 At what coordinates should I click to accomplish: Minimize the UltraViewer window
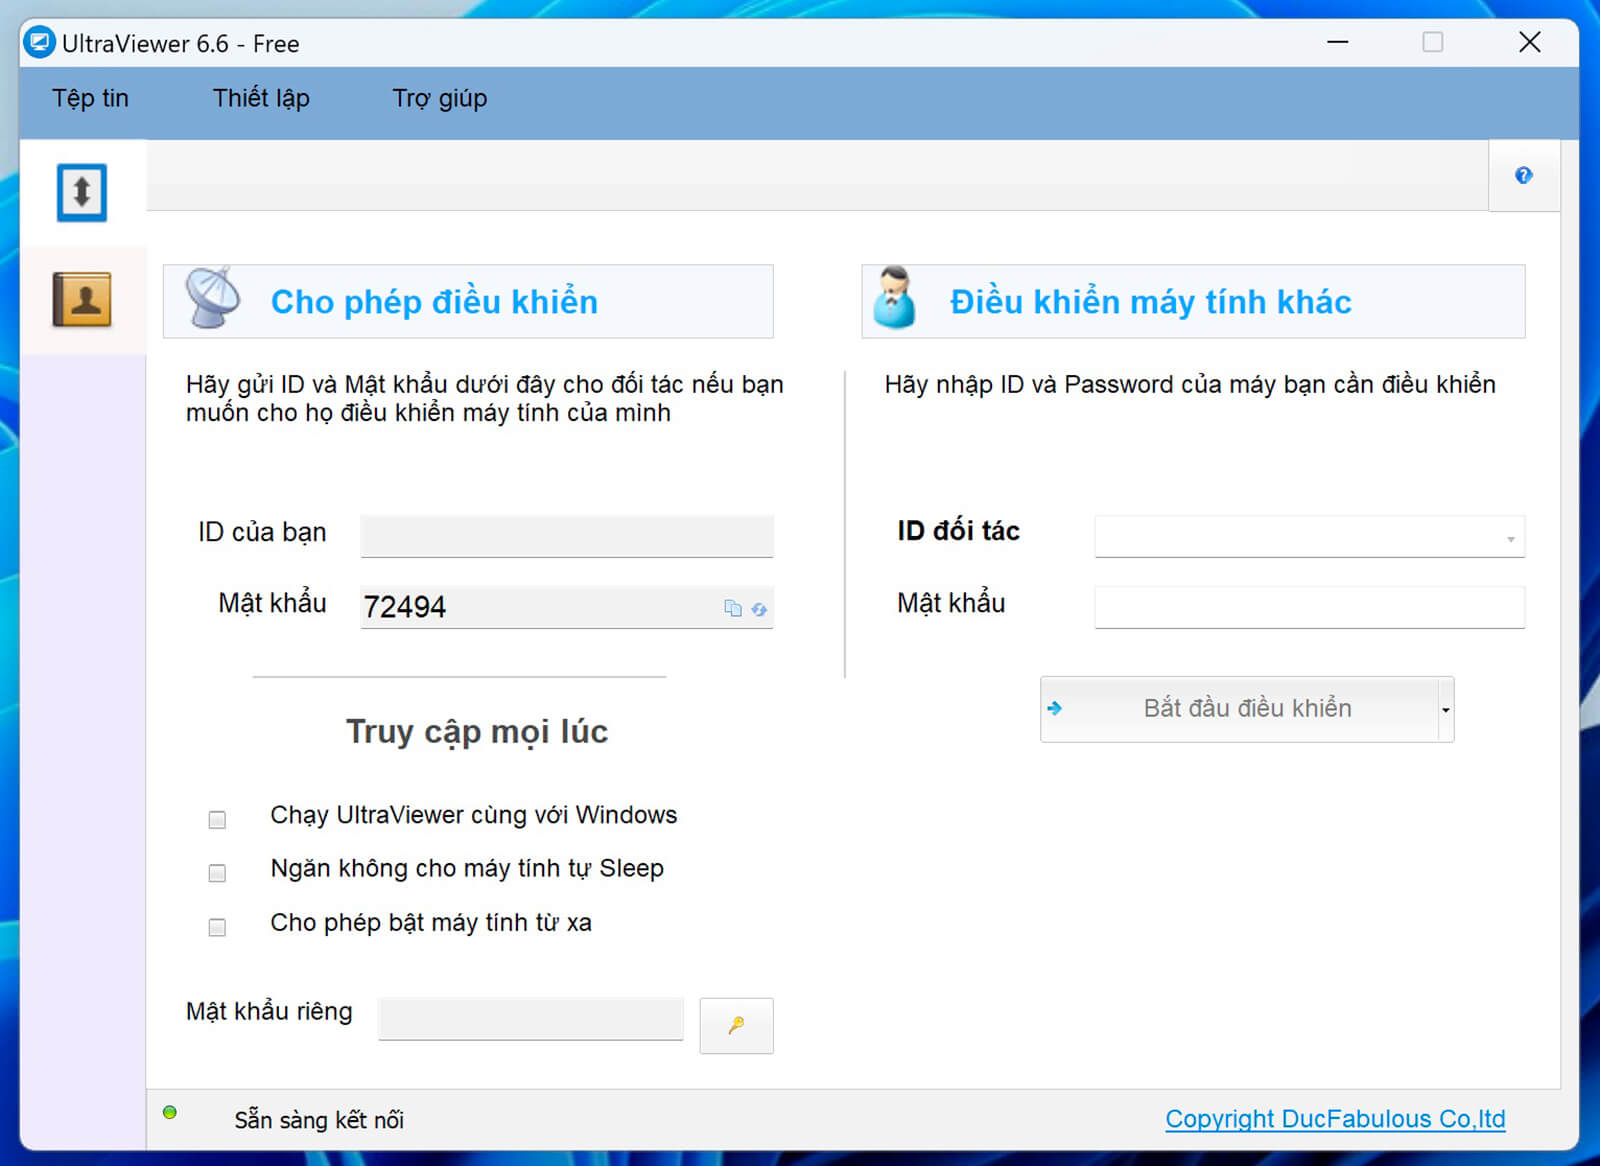coord(1337,42)
